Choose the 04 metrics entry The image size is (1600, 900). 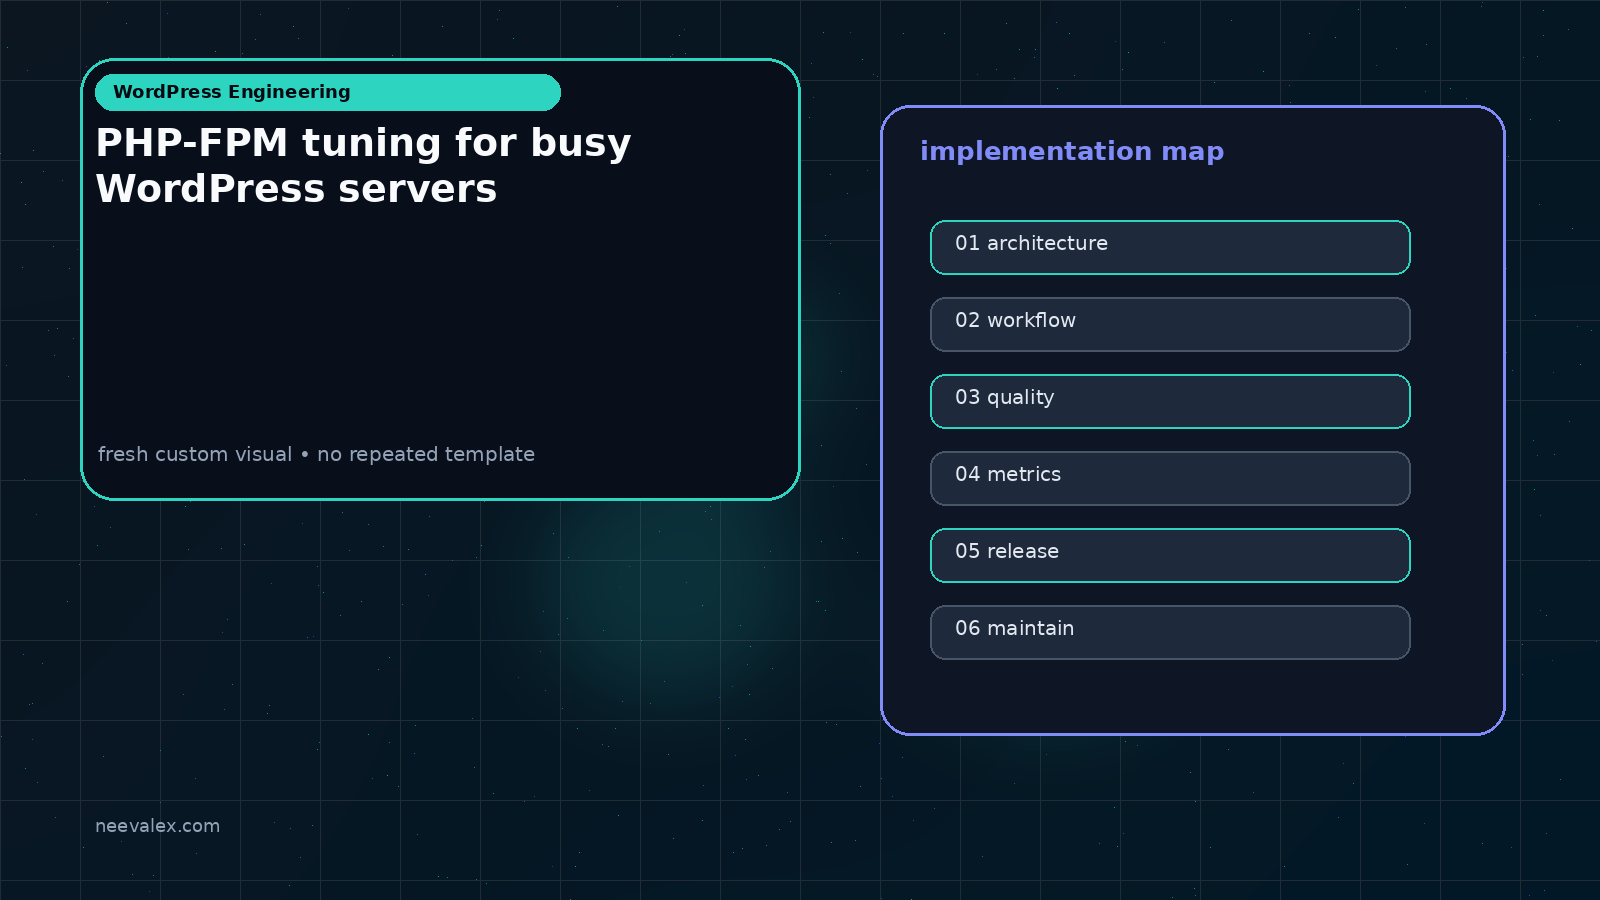pyautogui.click(x=1170, y=478)
